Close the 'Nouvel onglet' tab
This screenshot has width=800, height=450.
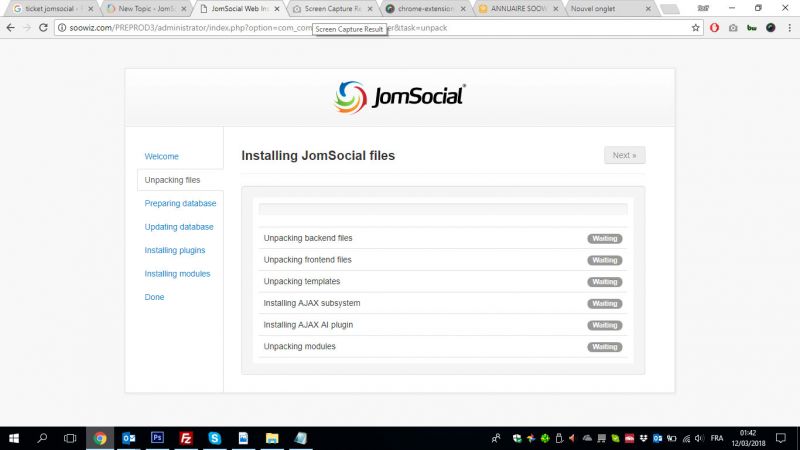coord(648,9)
